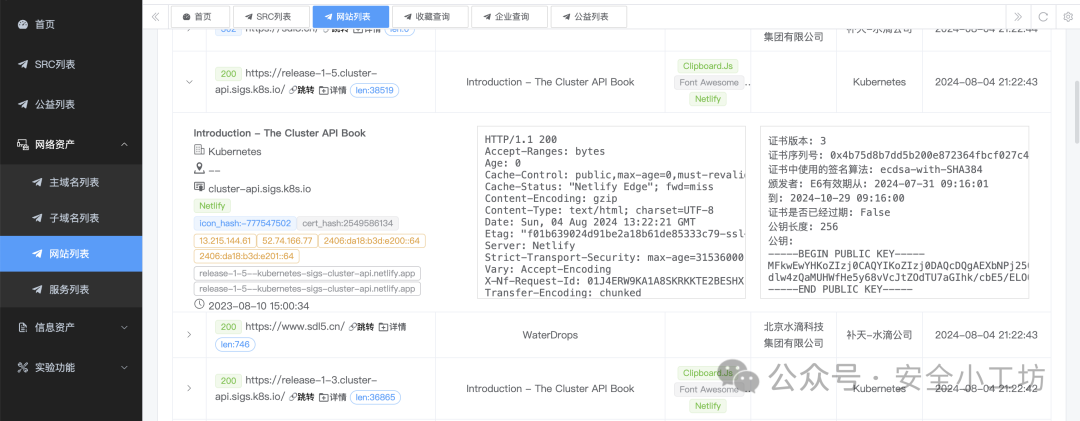This screenshot has width=1080, height=421.
Task: Expand the 信息资产 sidebar group
Action: [71, 327]
